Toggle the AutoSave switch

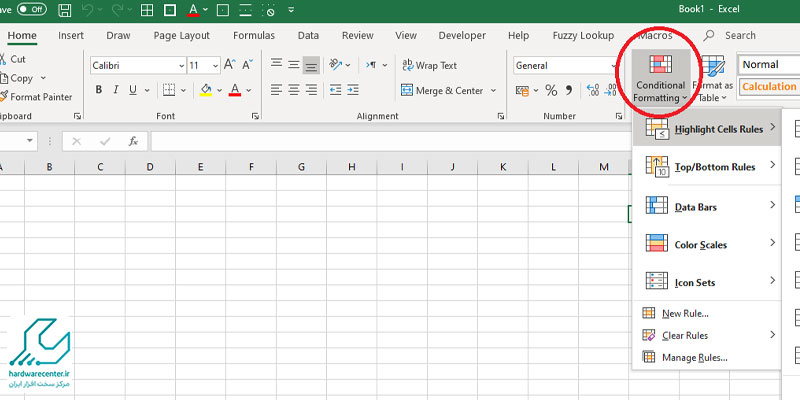coord(32,9)
